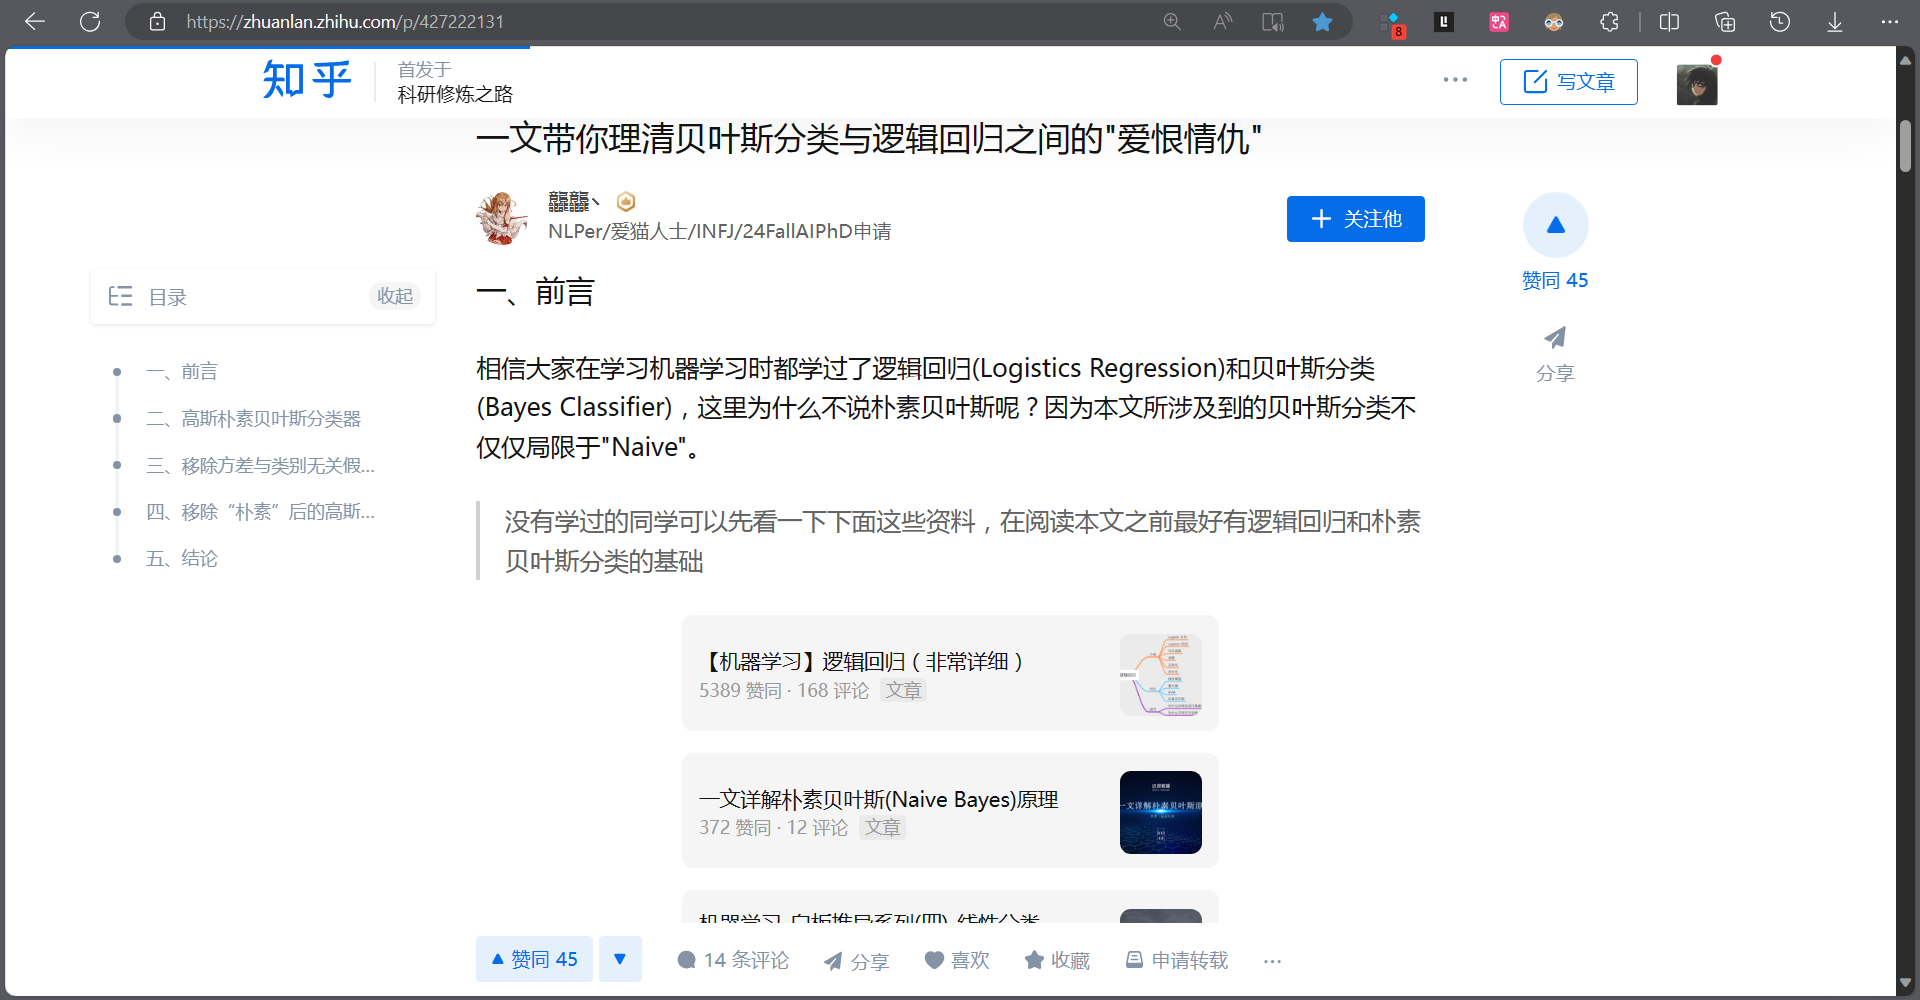The image size is (1920, 1000).
Task: Open the dark blue Naive Bayes thumbnail
Action: [x=1161, y=812]
